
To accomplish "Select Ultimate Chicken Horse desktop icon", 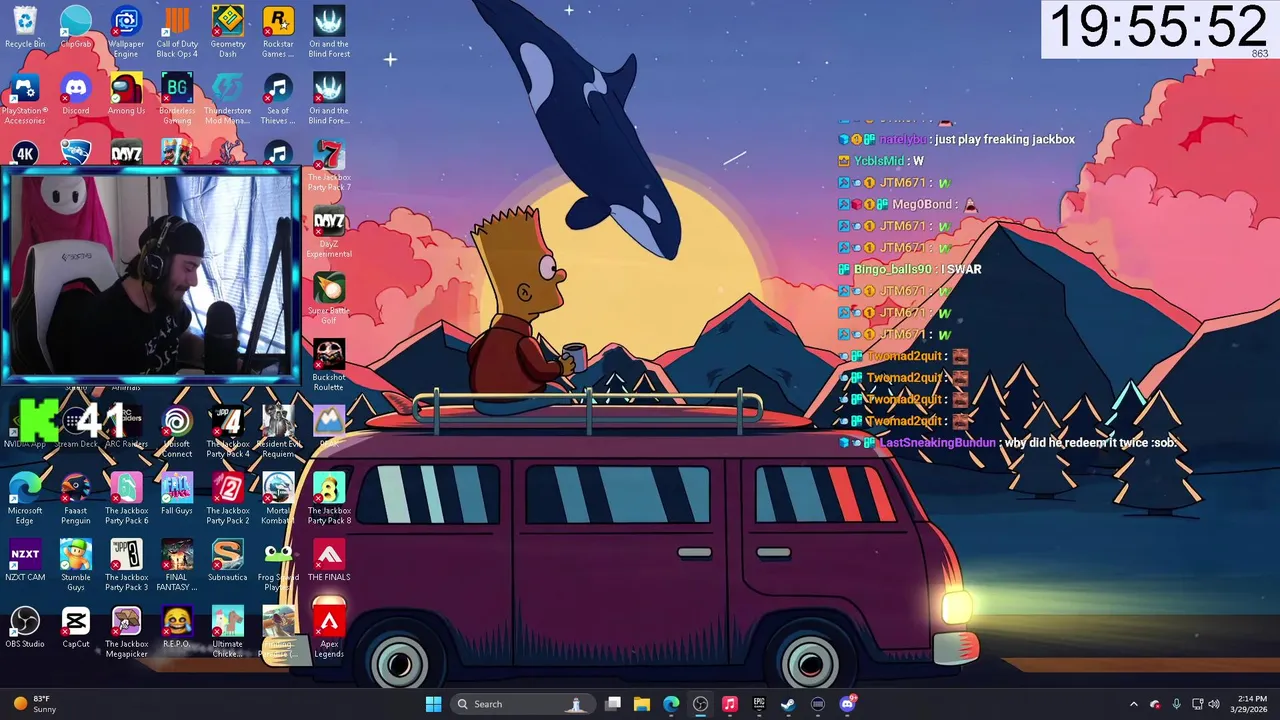I will (x=228, y=633).
